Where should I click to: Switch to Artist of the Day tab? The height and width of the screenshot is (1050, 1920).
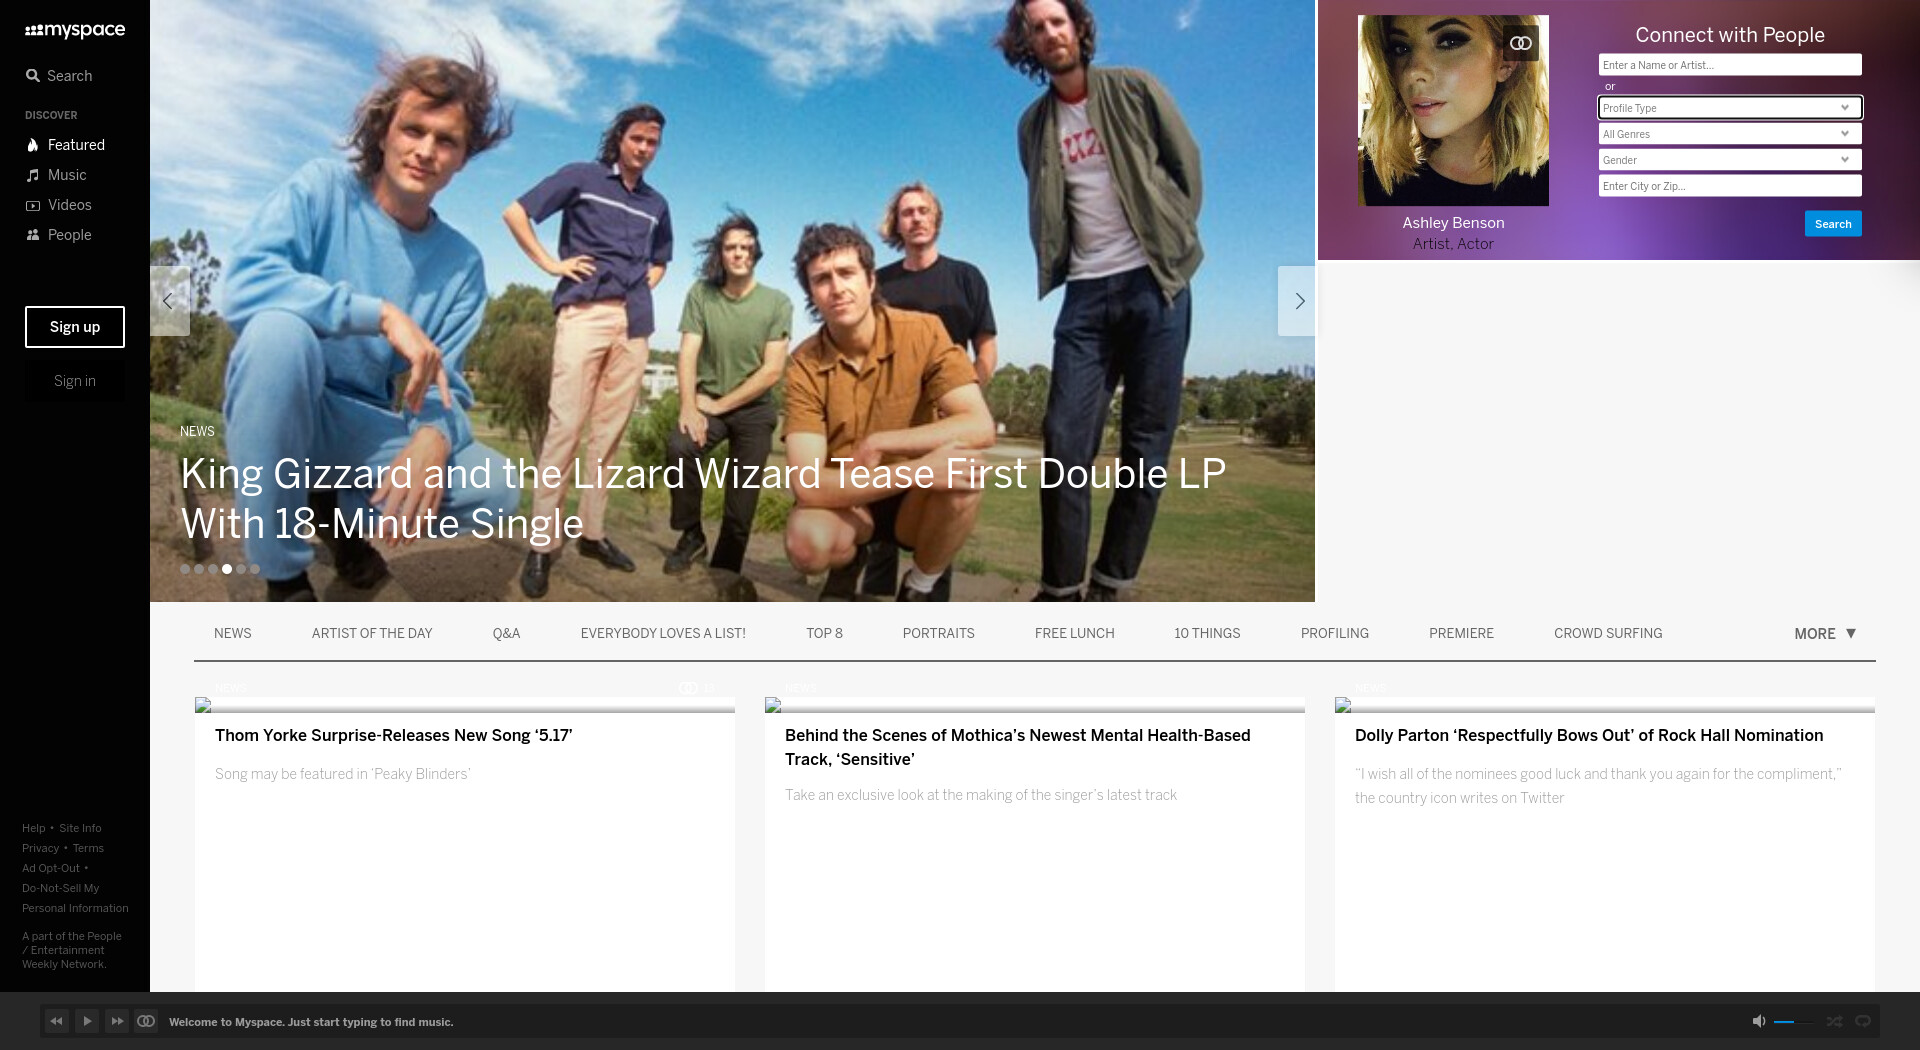point(372,634)
